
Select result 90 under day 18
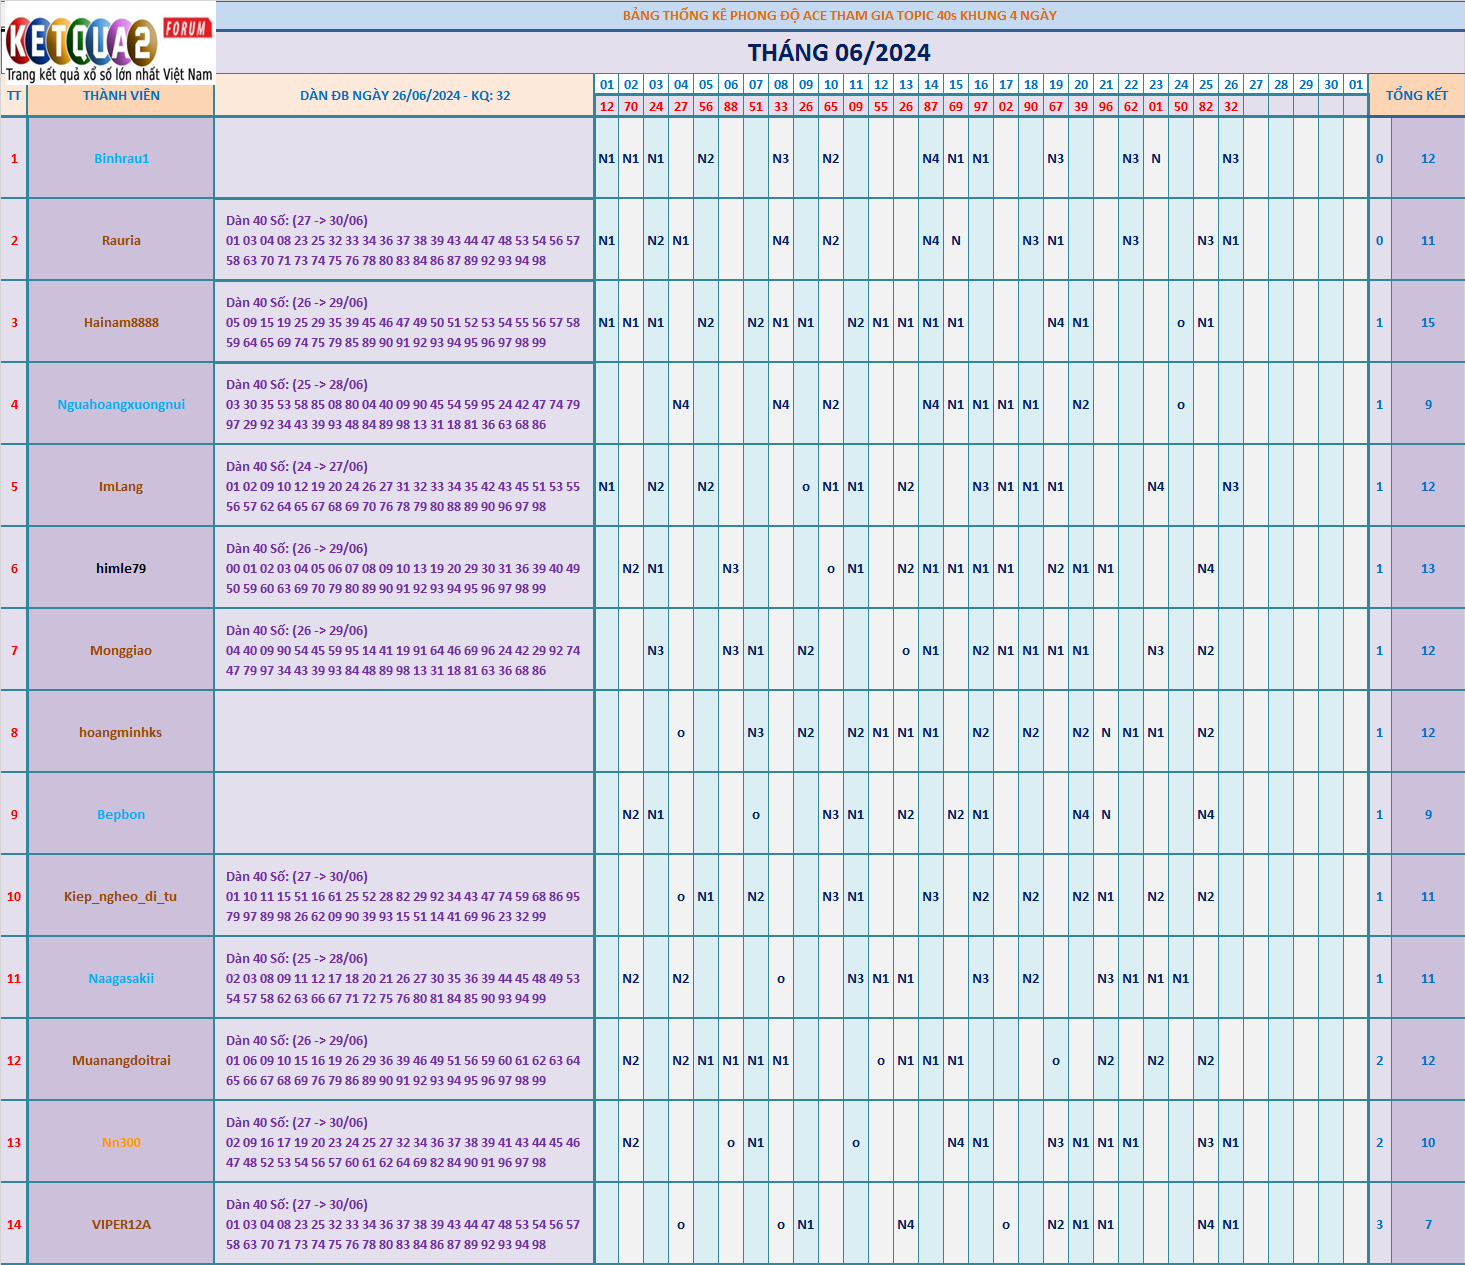coord(1031,106)
